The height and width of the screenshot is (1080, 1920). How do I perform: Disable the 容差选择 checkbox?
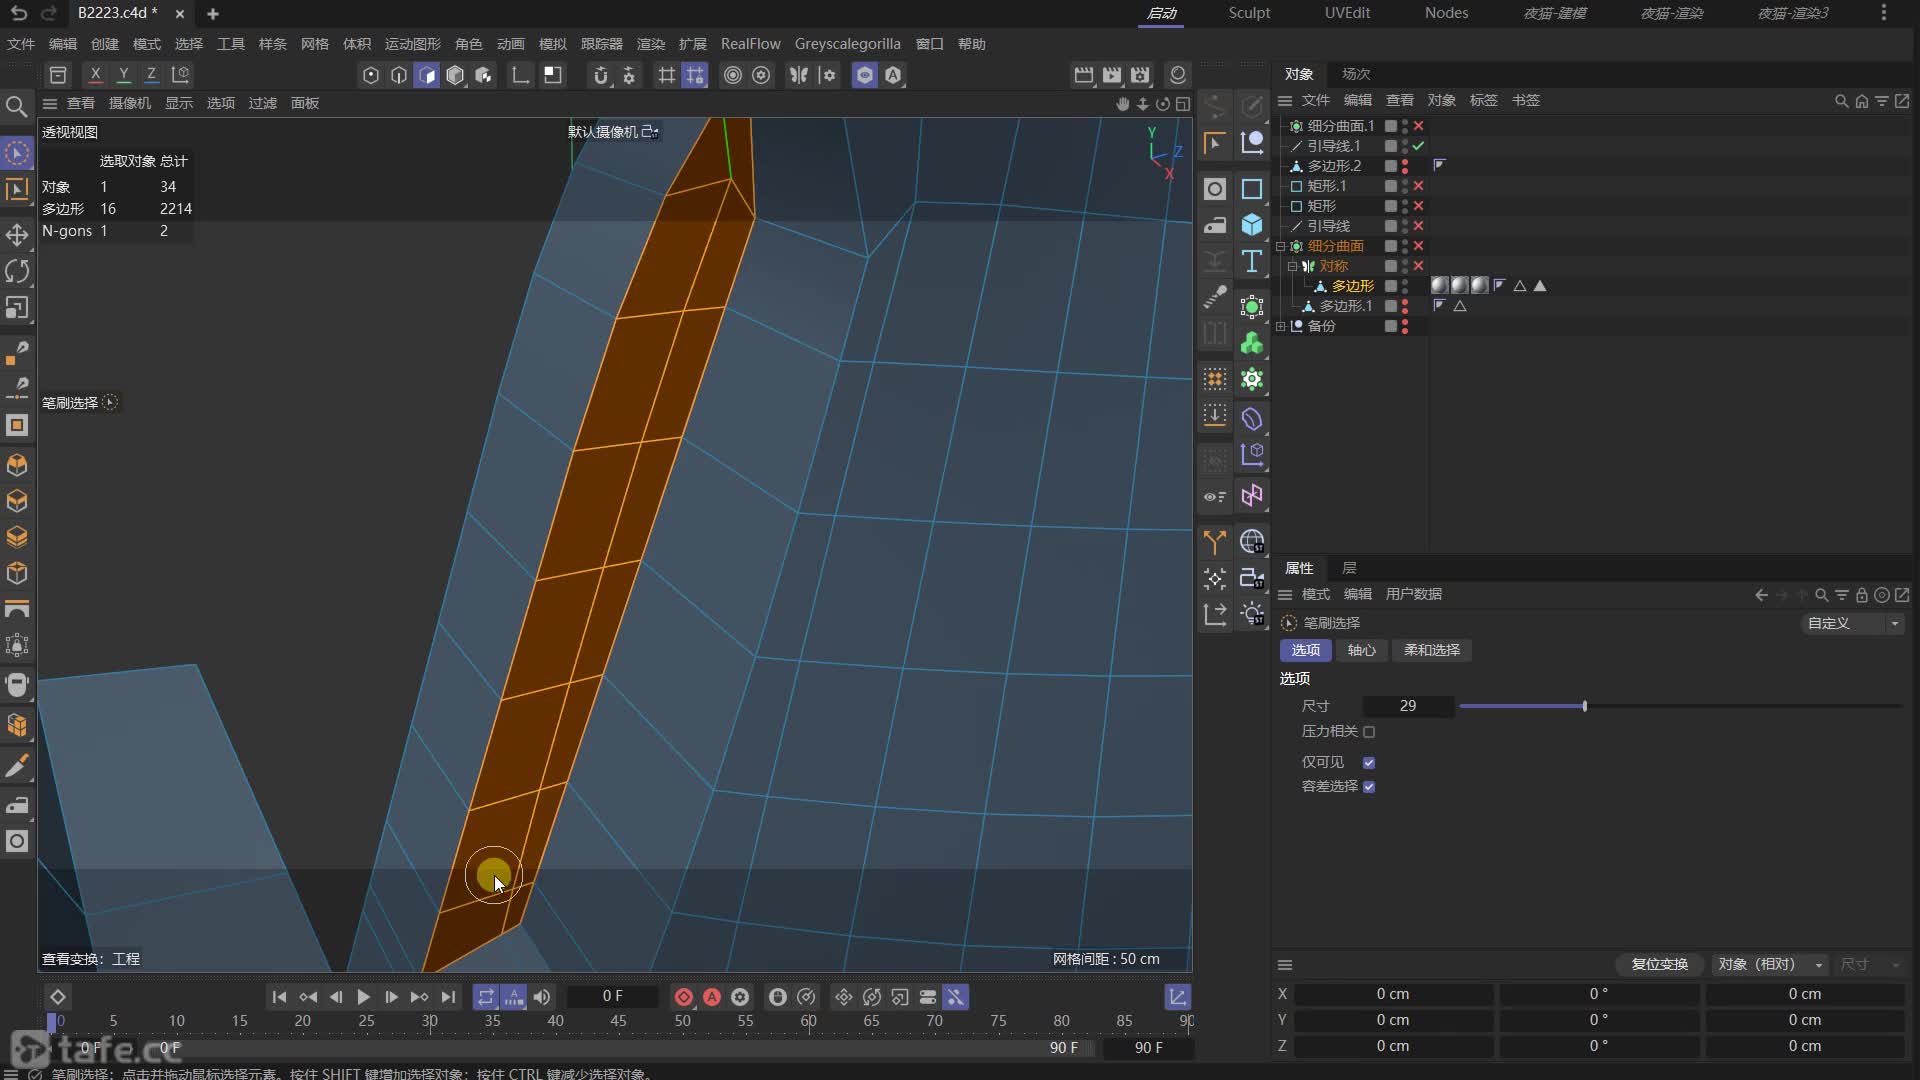[x=1369, y=787]
